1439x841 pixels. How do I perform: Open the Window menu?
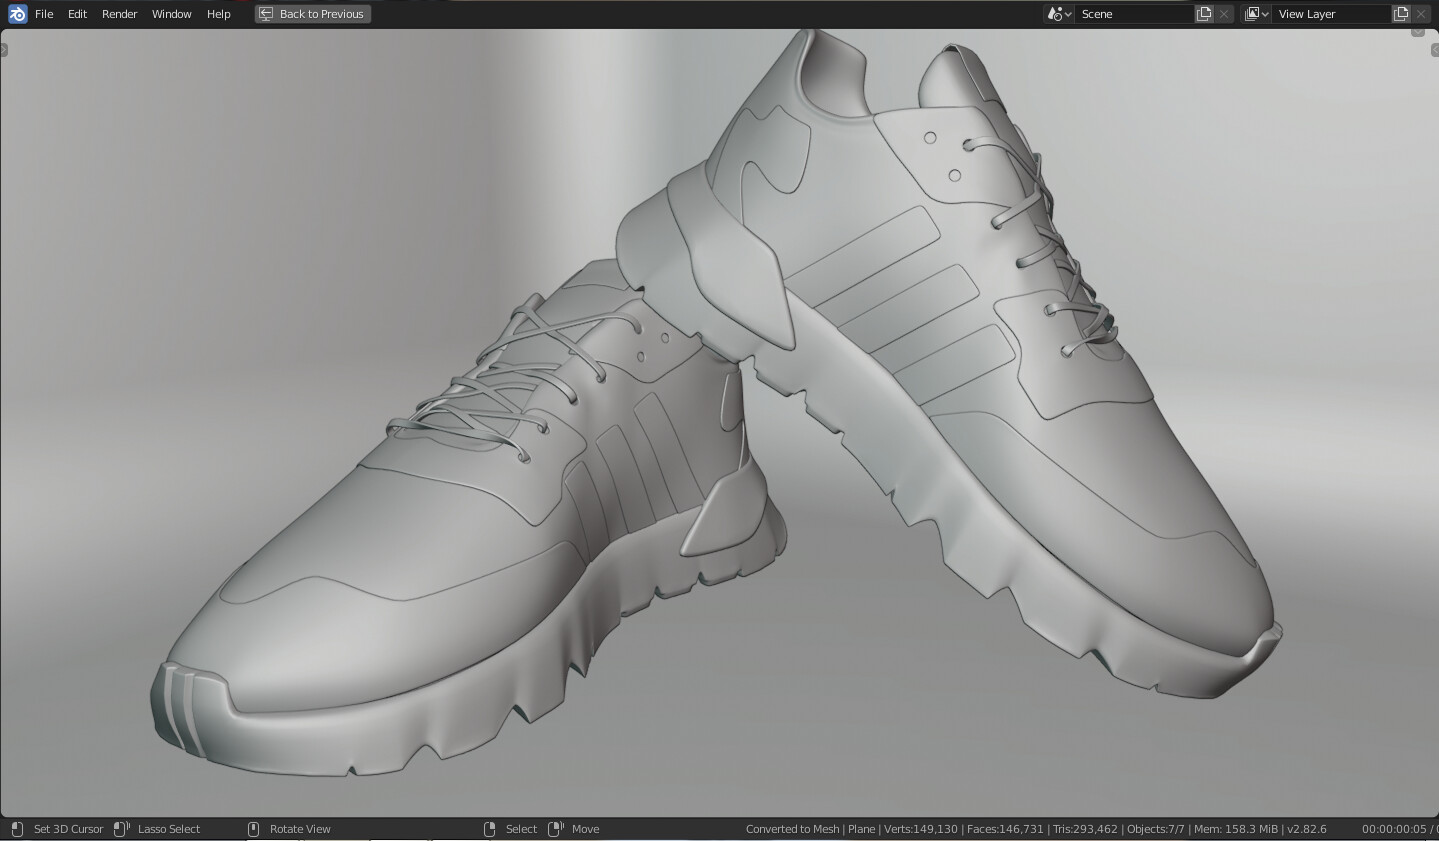(x=171, y=14)
